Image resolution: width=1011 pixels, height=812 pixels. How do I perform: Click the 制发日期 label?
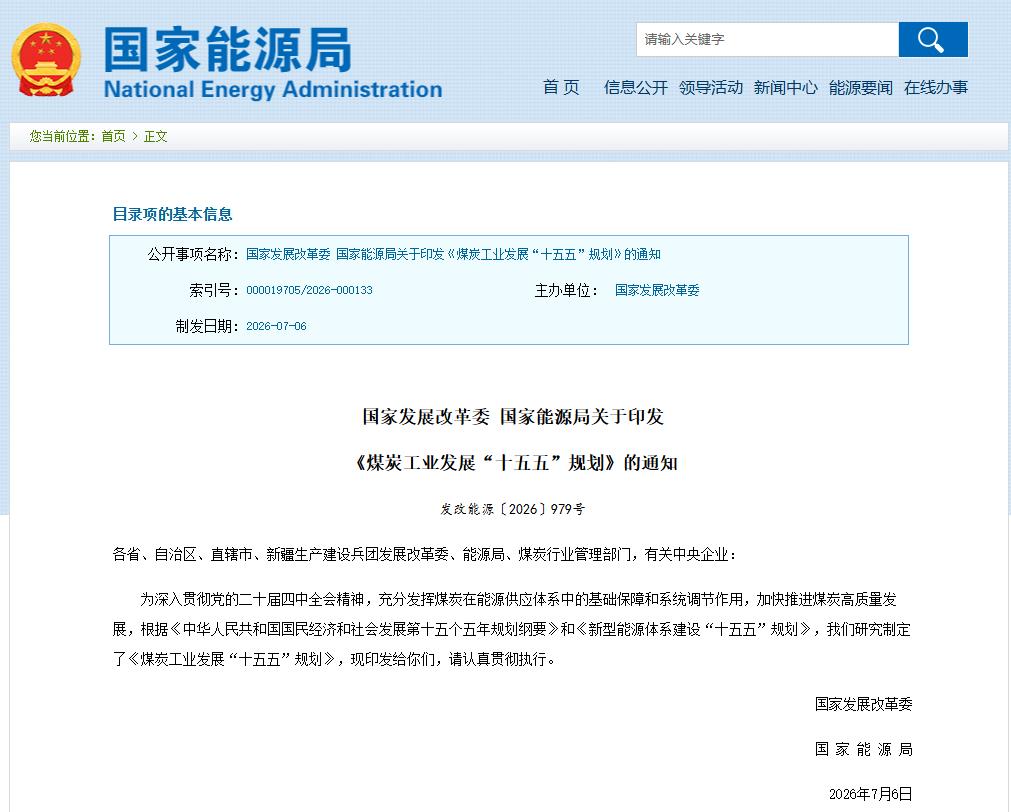(207, 326)
